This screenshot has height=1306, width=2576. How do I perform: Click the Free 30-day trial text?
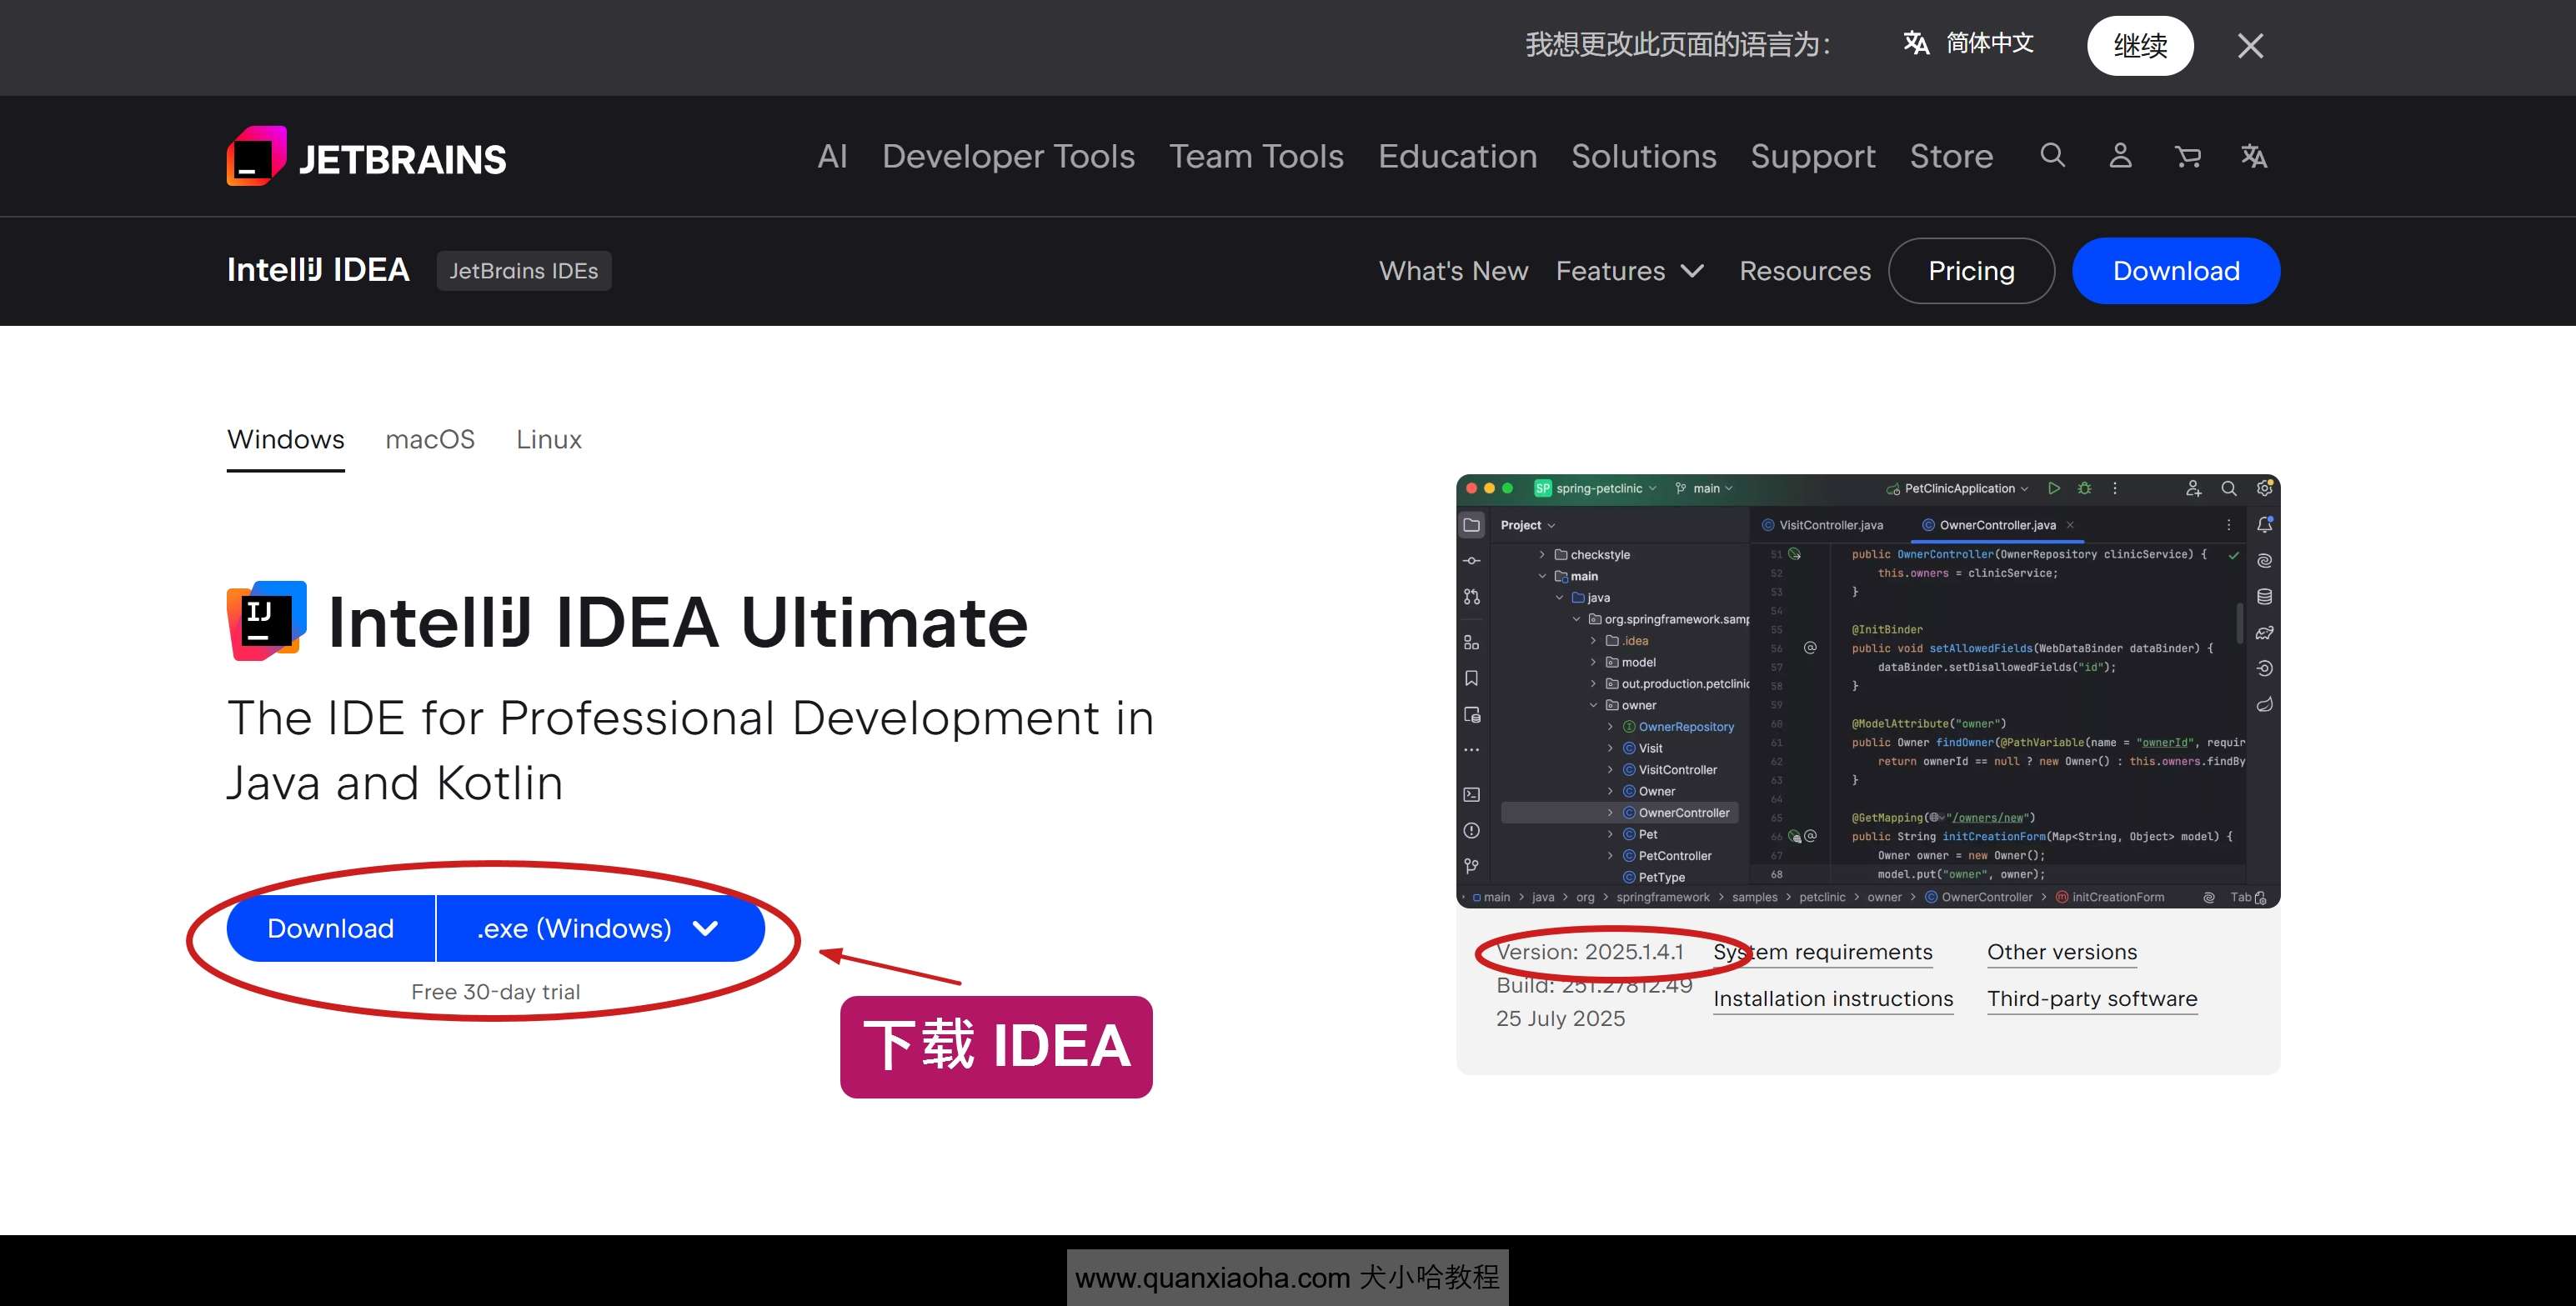pyautogui.click(x=495, y=992)
